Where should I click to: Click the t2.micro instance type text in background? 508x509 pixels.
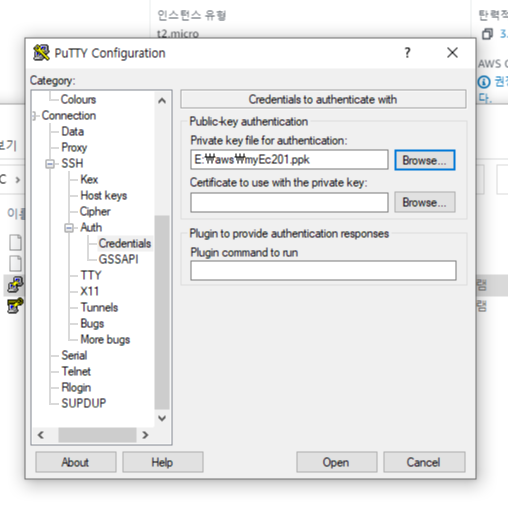(x=178, y=34)
